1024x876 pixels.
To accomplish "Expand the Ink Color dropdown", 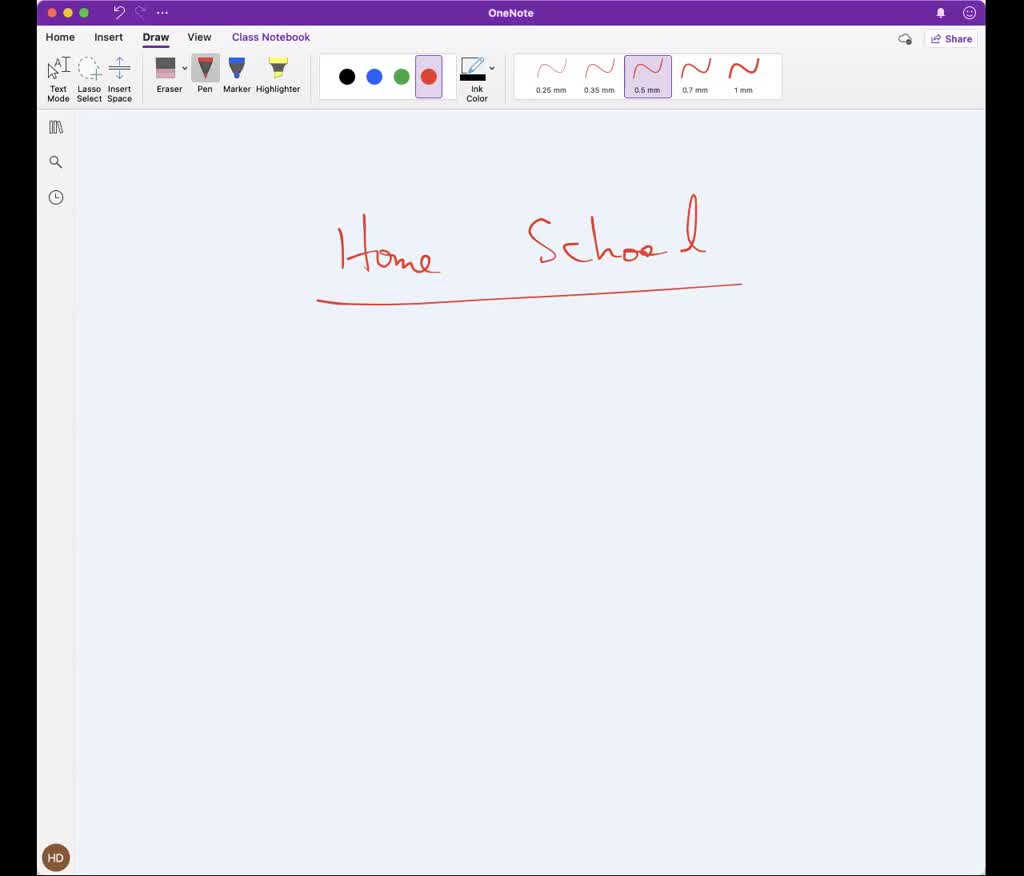I will tap(490, 68).
